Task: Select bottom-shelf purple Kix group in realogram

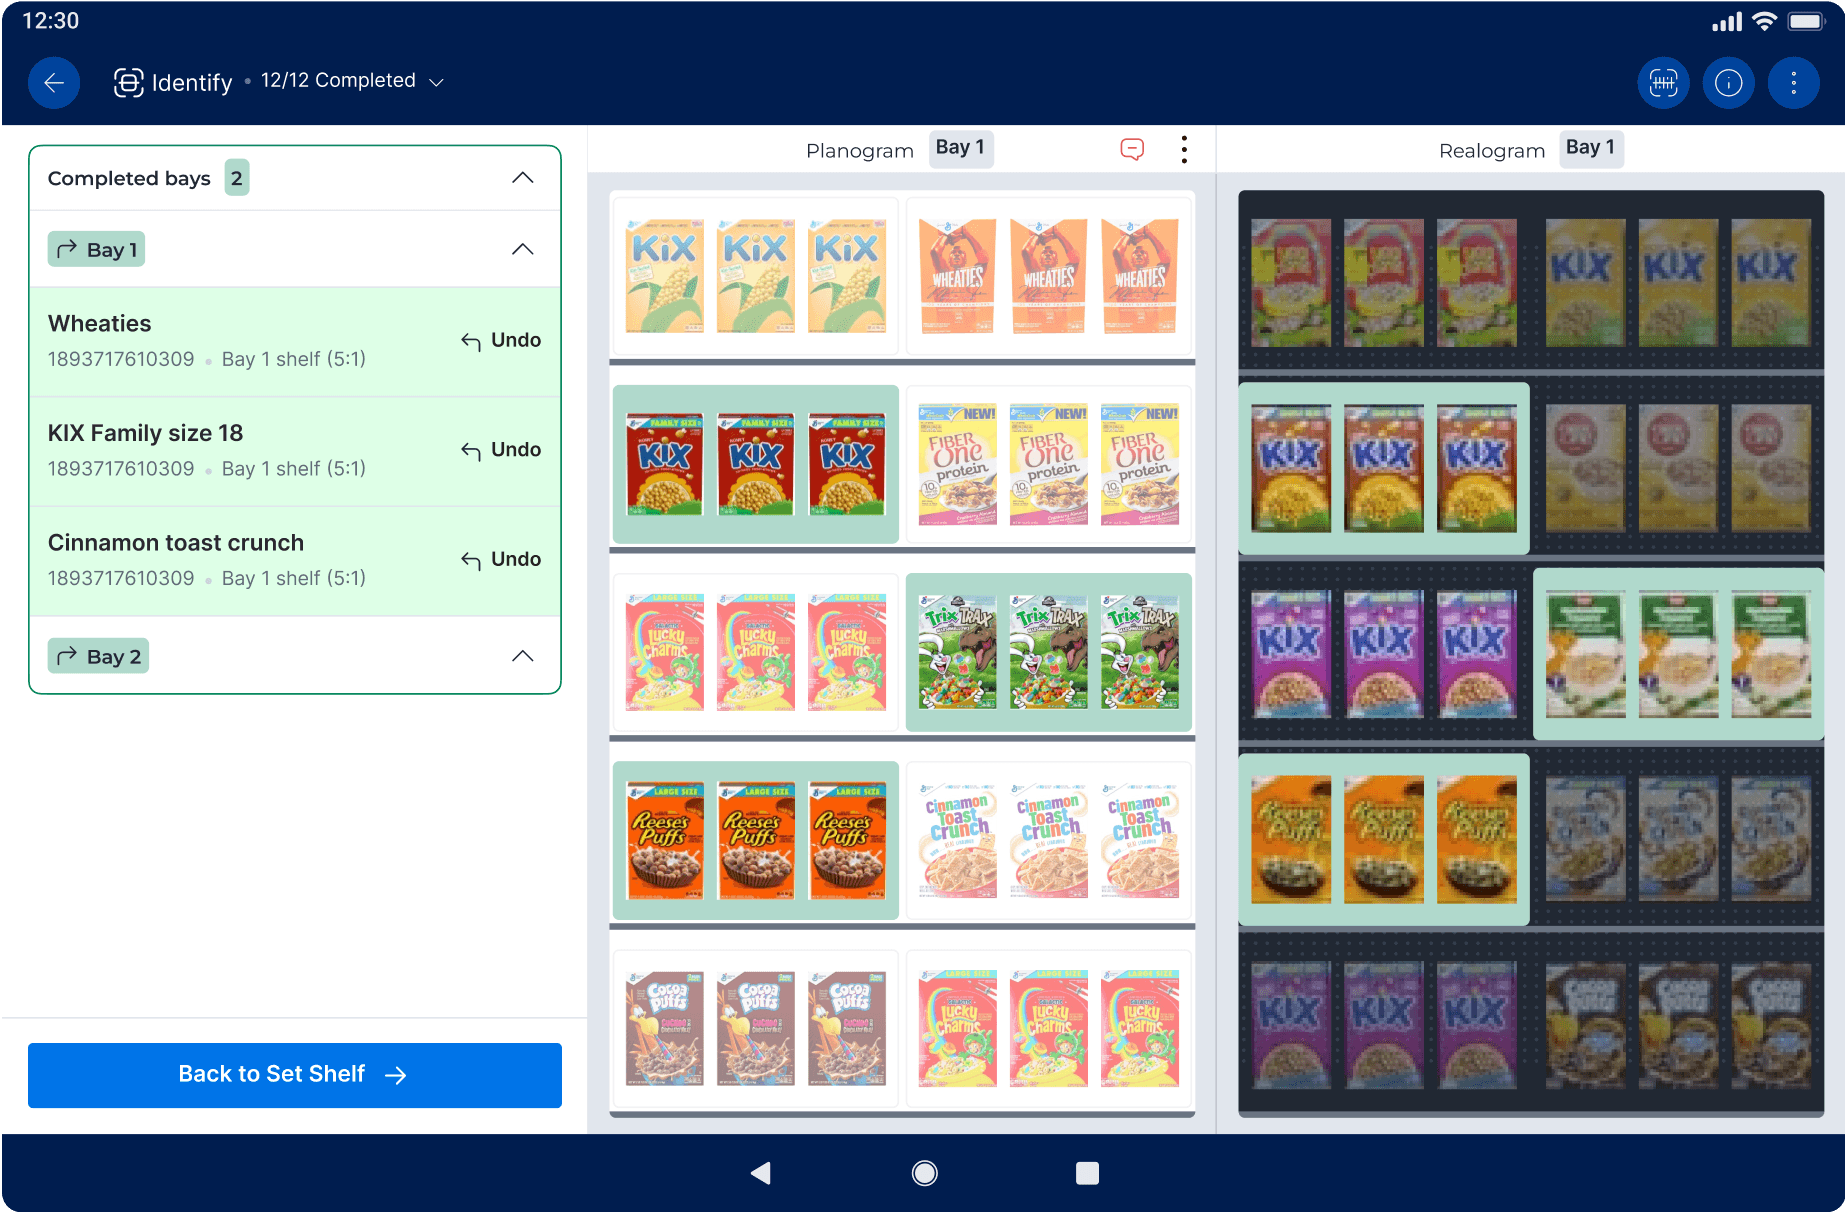Action: 1384,1025
